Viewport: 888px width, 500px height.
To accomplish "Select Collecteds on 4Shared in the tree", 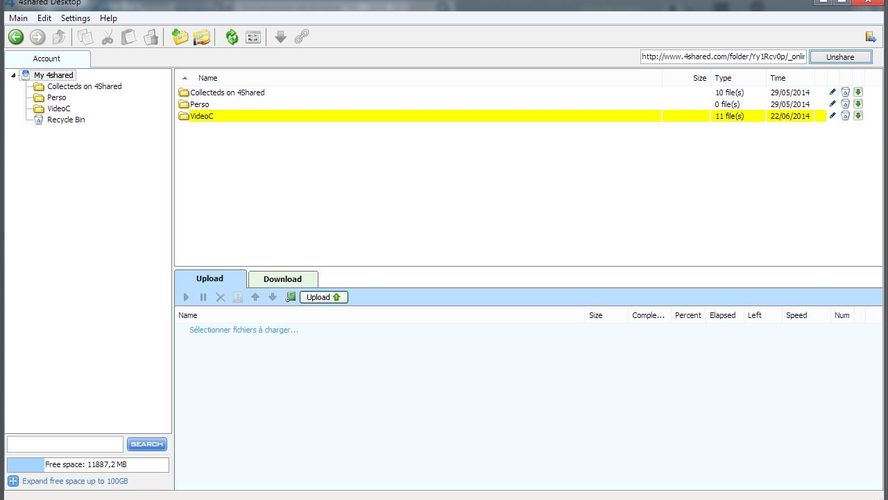I will pyautogui.click(x=84, y=86).
